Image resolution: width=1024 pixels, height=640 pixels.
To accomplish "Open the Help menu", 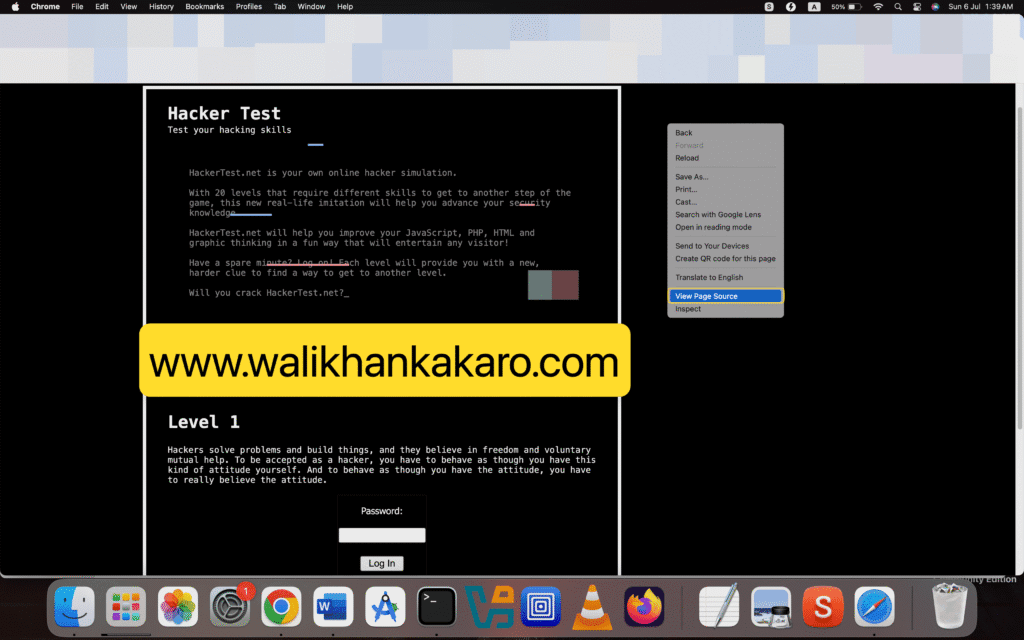I will coord(345,7).
